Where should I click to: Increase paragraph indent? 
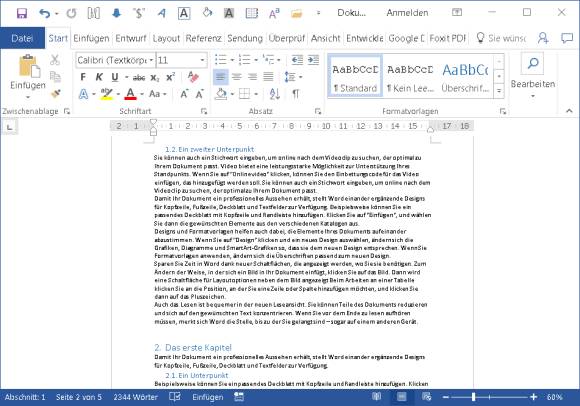[313, 60]
